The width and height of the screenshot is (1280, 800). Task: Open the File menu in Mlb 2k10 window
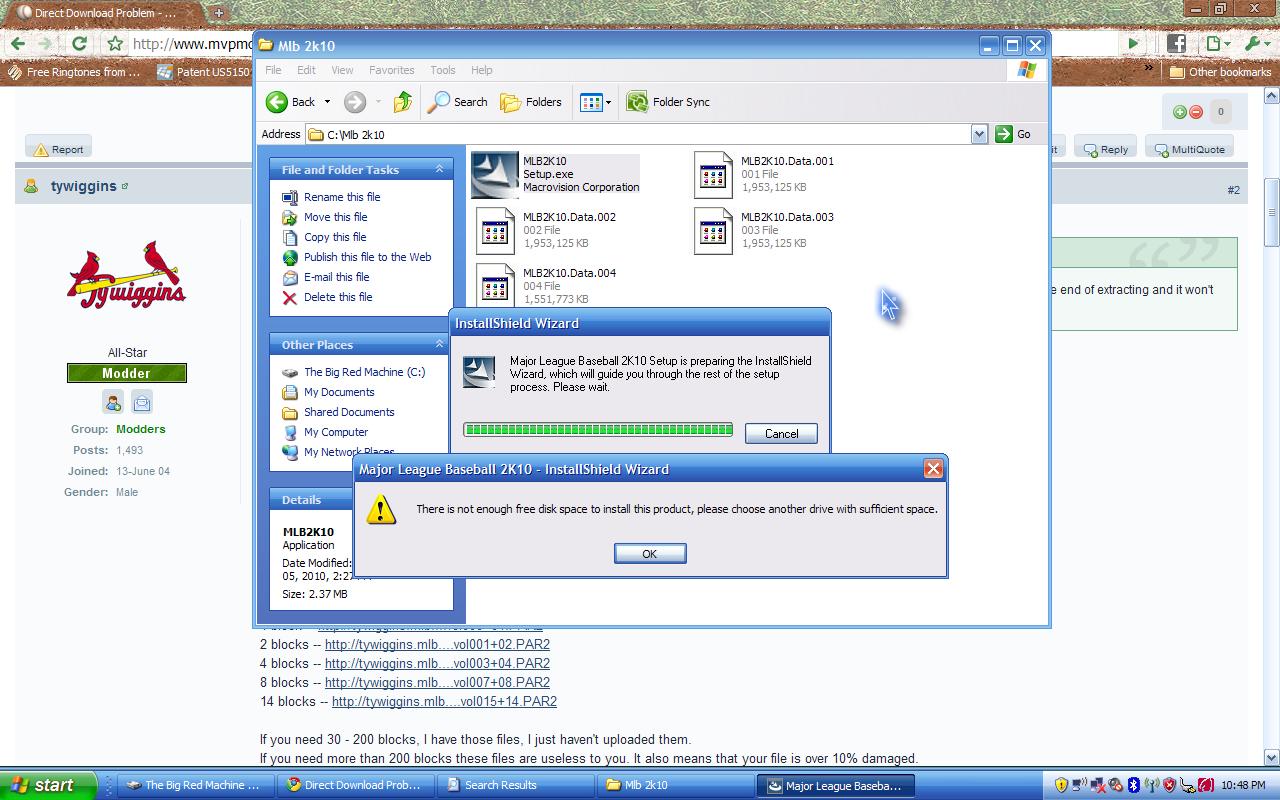(273, 70)
